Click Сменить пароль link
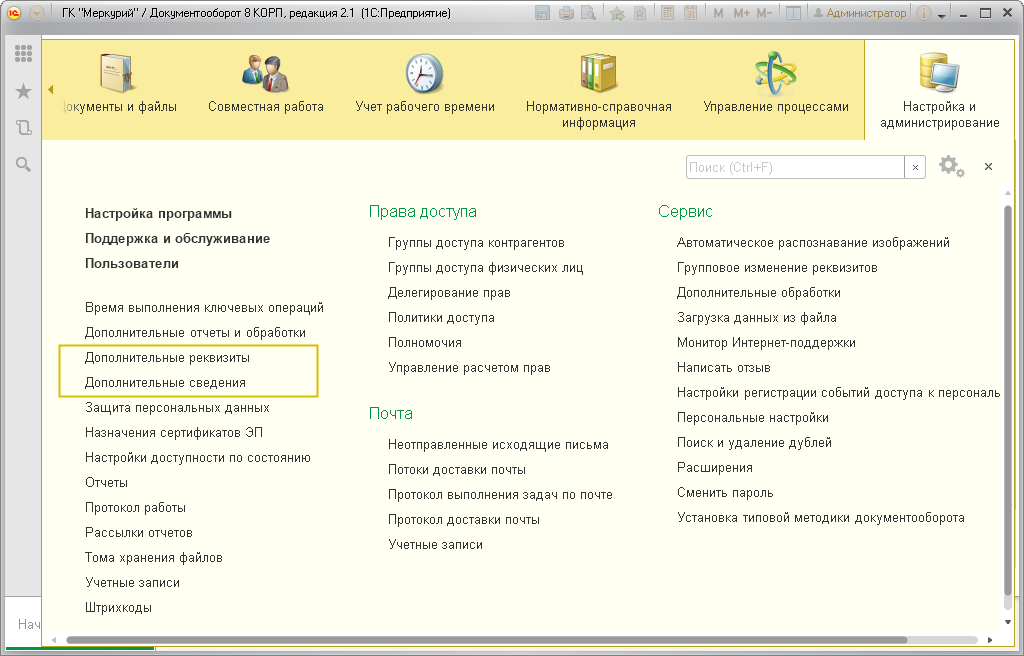1024x656 pixels. pyautogui.click(x=725, y=493)
